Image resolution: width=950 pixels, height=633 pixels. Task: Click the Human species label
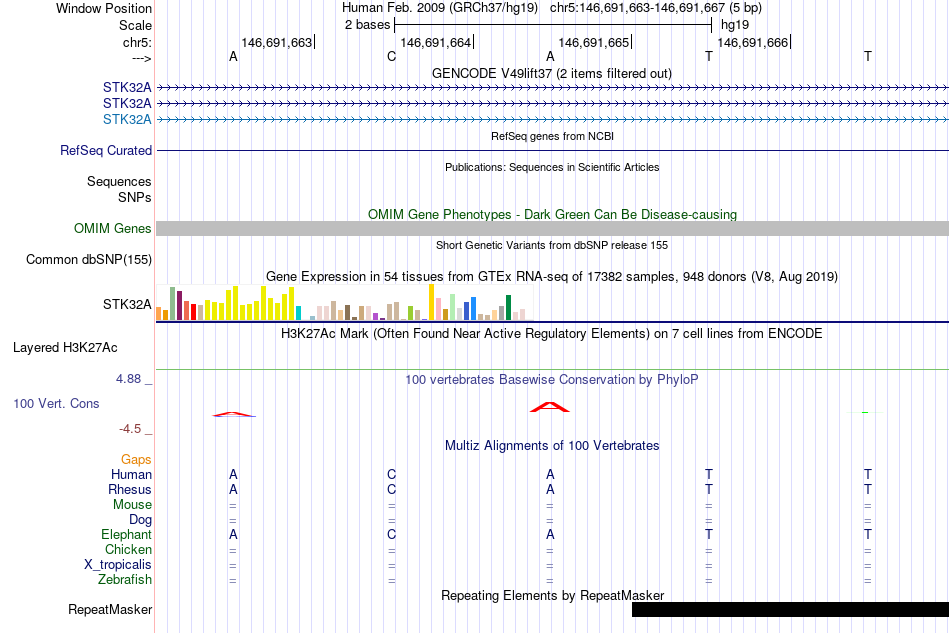pyautogui.click(x=131, y=474)
